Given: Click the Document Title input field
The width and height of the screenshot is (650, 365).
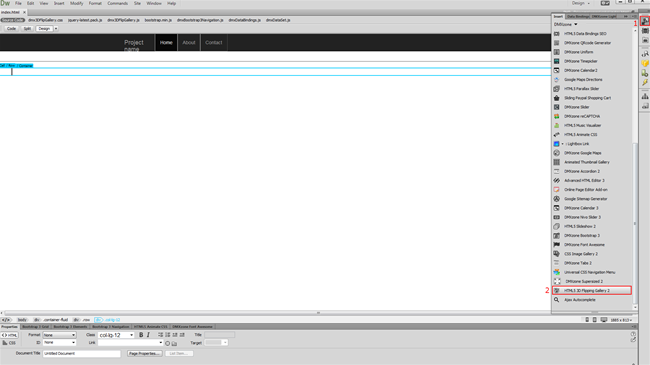Looking at the screenshot, I should (x=81, y=354).
